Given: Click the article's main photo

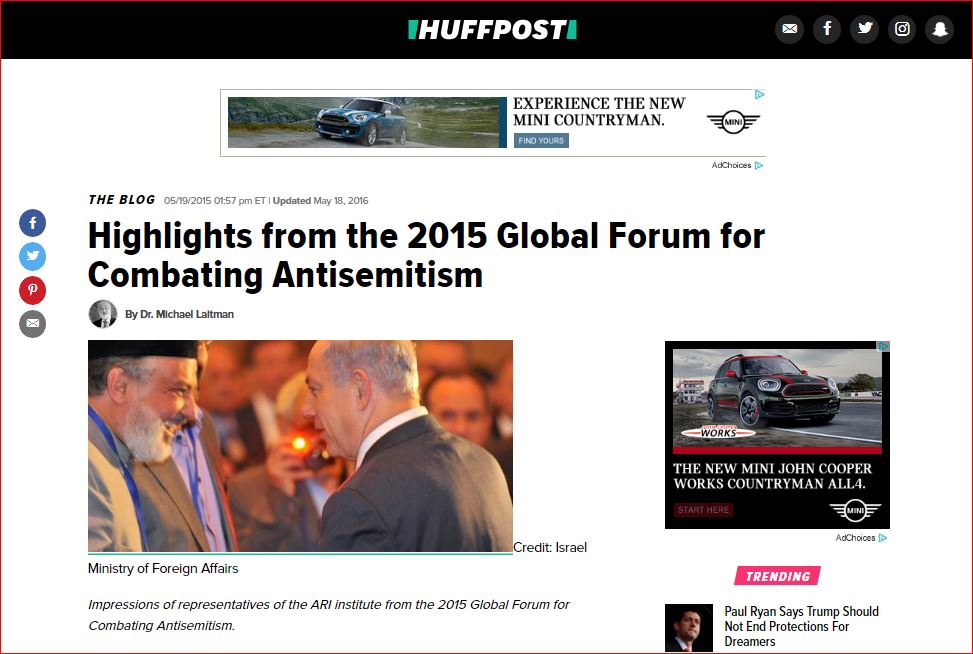Looking at the screenshot, I should pyautogui.click(x=300, y=446).
